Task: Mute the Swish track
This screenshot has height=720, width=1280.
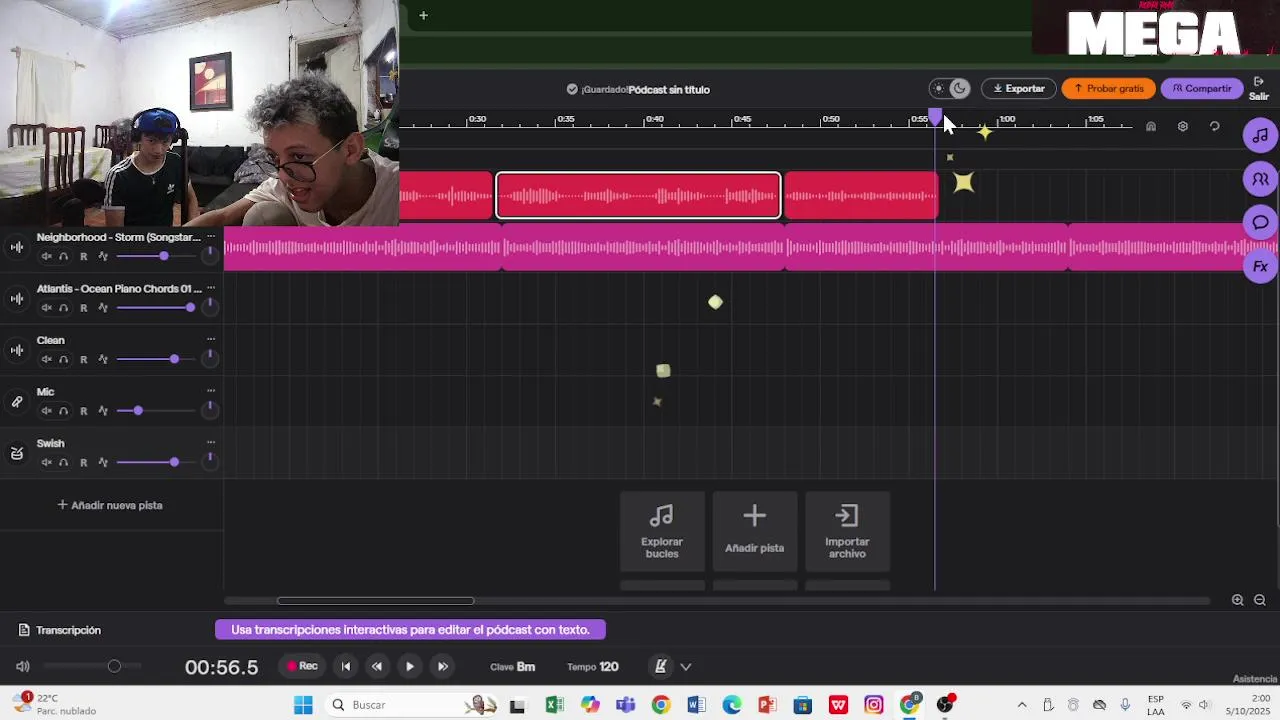Action: pyautogui.click(x=46, y=462)
